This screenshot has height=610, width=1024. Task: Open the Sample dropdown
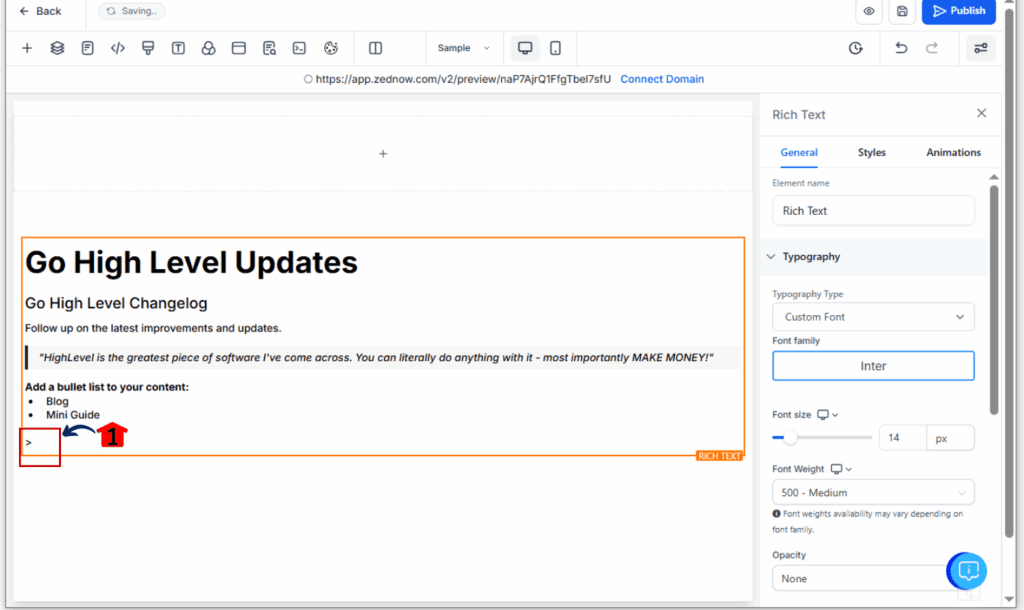point(464,48)
